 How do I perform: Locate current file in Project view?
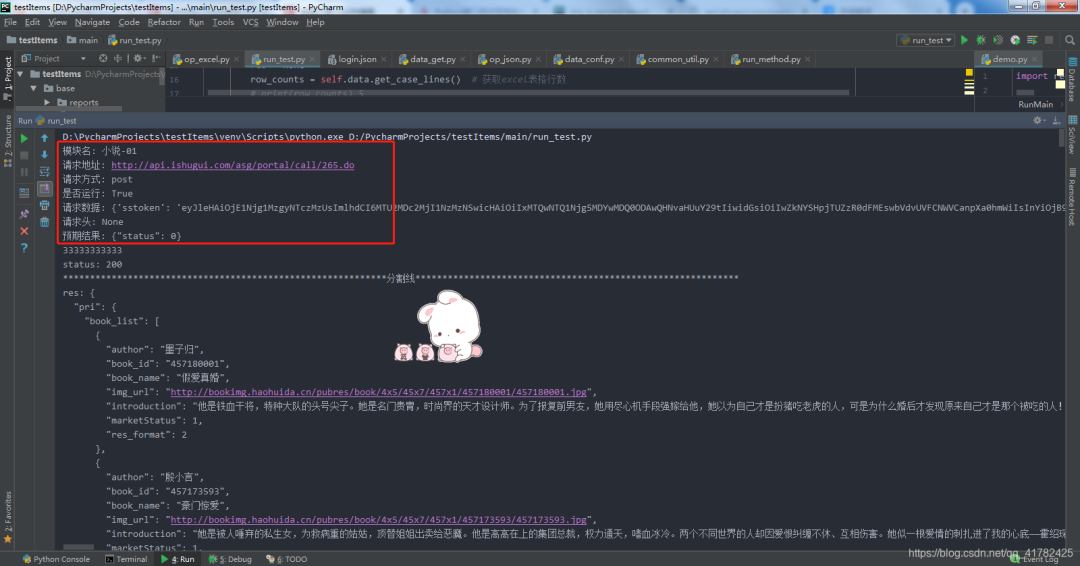coord(103,59)
